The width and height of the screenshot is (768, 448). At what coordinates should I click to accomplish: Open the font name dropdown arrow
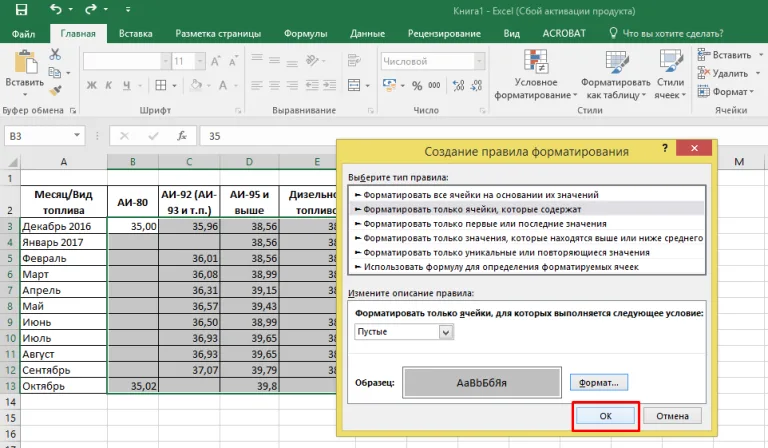pos(166,61)
